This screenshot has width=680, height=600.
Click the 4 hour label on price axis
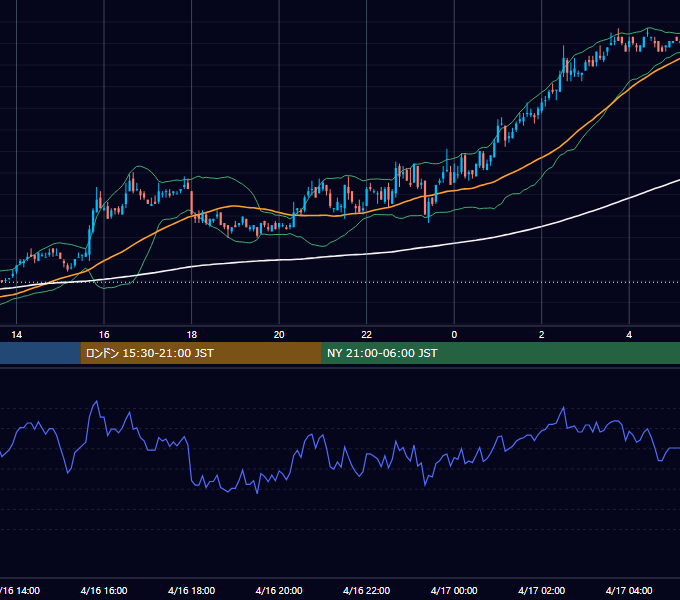click(x=629, y=335)
